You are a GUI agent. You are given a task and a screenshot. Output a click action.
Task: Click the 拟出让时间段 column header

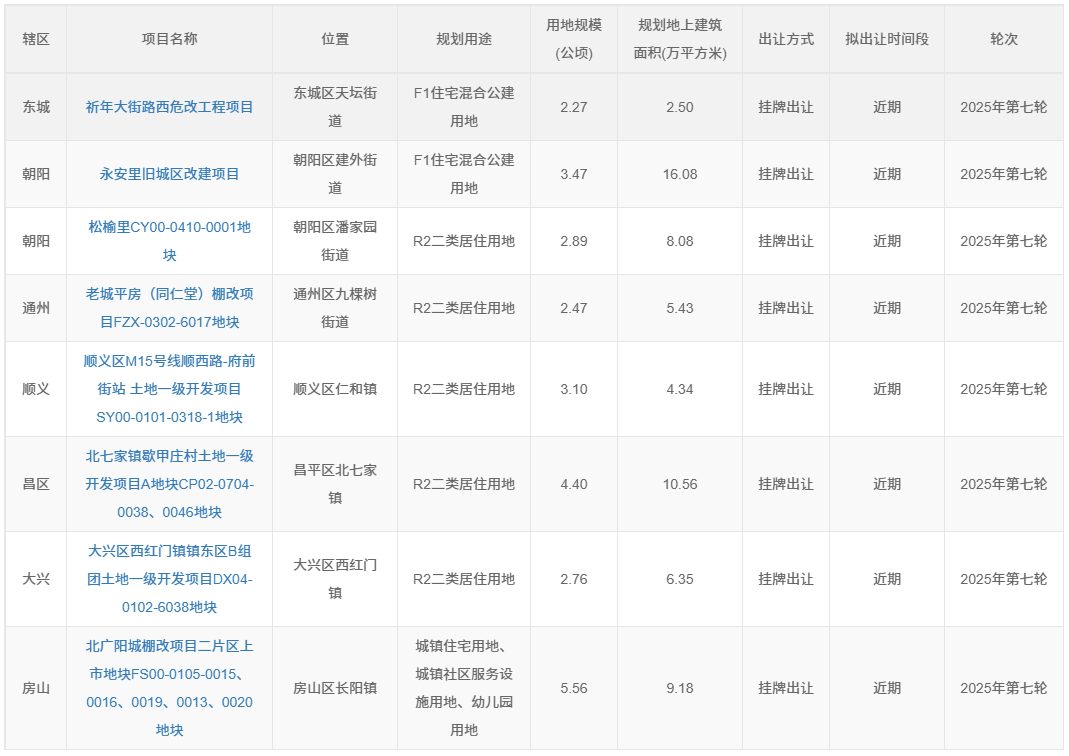click(886, 39)
